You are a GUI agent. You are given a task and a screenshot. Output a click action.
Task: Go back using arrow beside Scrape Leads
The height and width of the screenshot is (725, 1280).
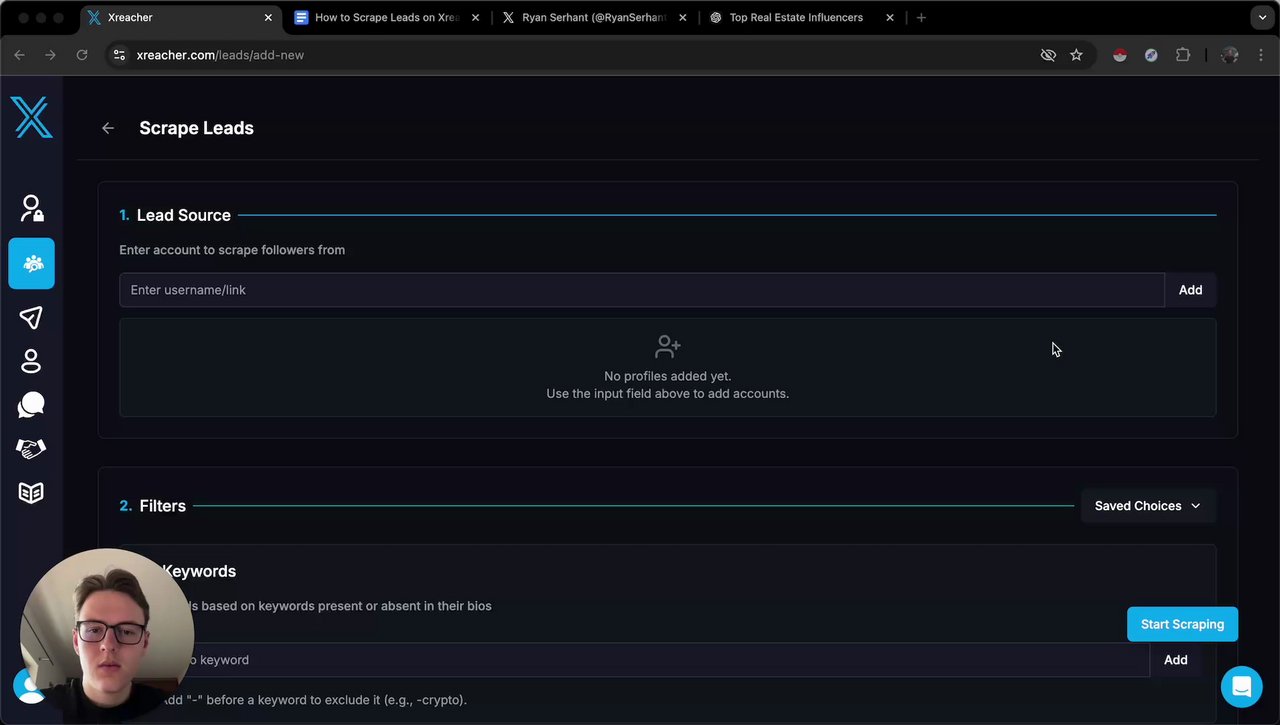point(108,128)
